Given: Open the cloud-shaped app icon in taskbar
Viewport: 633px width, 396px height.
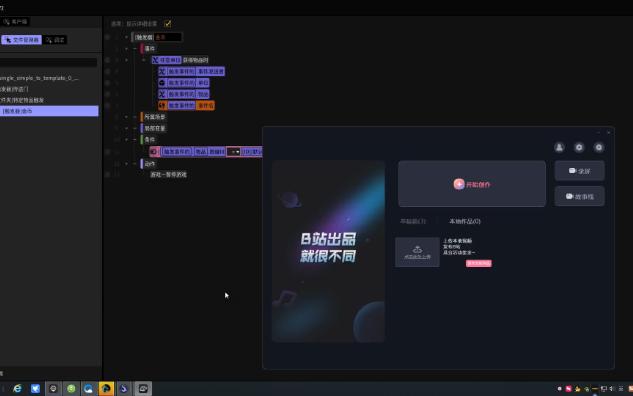Looking at the screenshot, I should (88, 388).
